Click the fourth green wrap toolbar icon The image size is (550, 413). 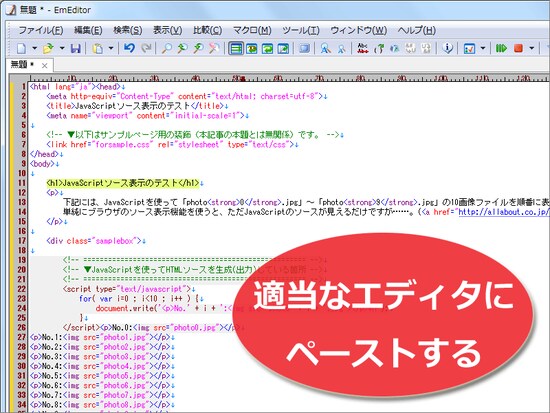click(283, 48)
